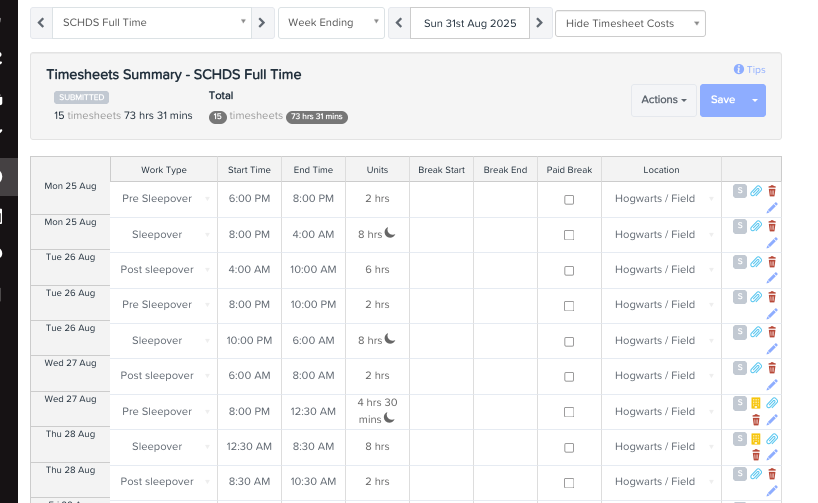The height and width of the screenshot is (503, 818).
Task: Edit the Mon 25 Aug Pre Sleepover entry
Action: click(772, 208)
